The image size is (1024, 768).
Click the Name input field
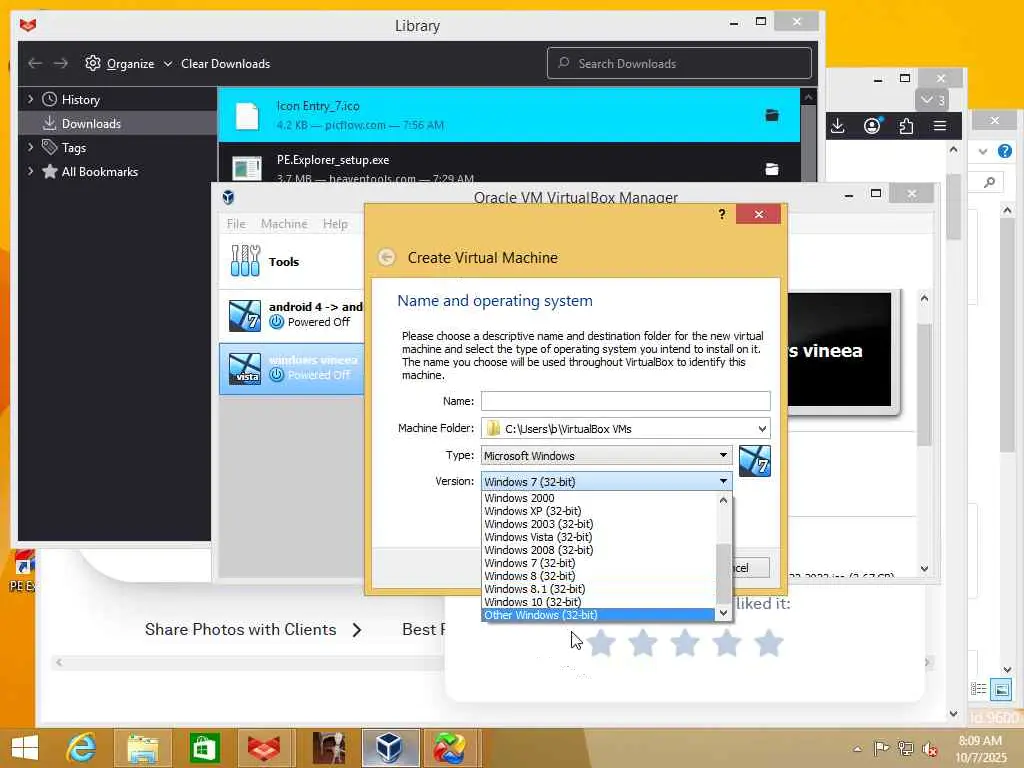coord(626,401)
